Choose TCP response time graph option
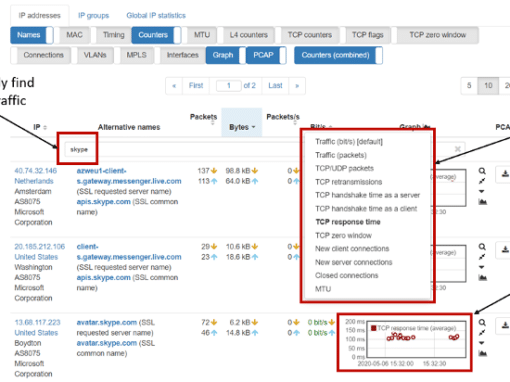510x382 pixels. pos(348,222)
